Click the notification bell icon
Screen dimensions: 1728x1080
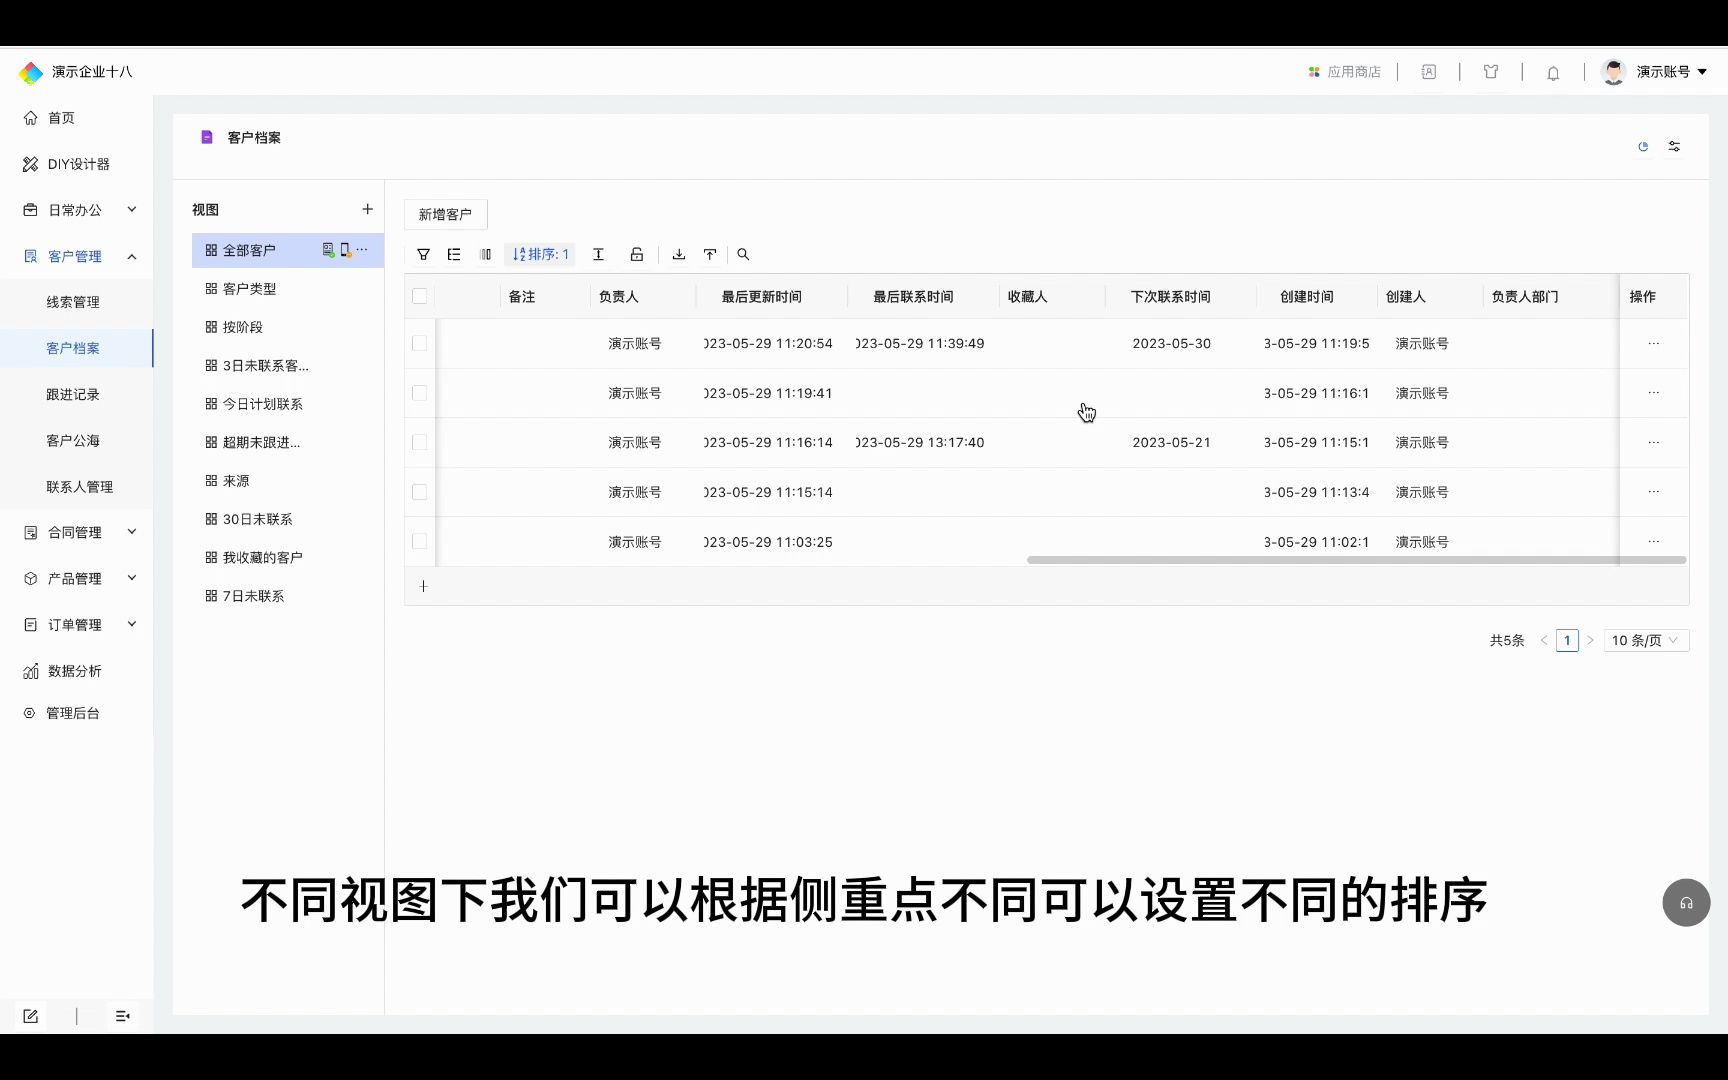[1553, 72]
